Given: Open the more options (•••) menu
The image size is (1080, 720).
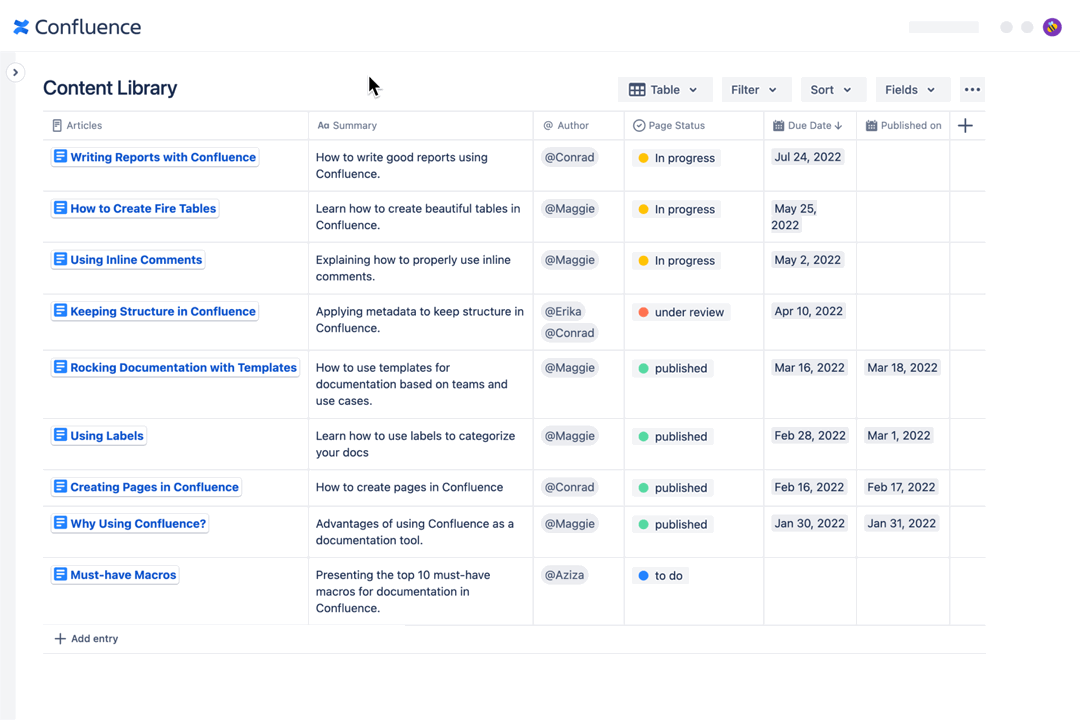Looking at the screenshot, I should coord(972,89).
